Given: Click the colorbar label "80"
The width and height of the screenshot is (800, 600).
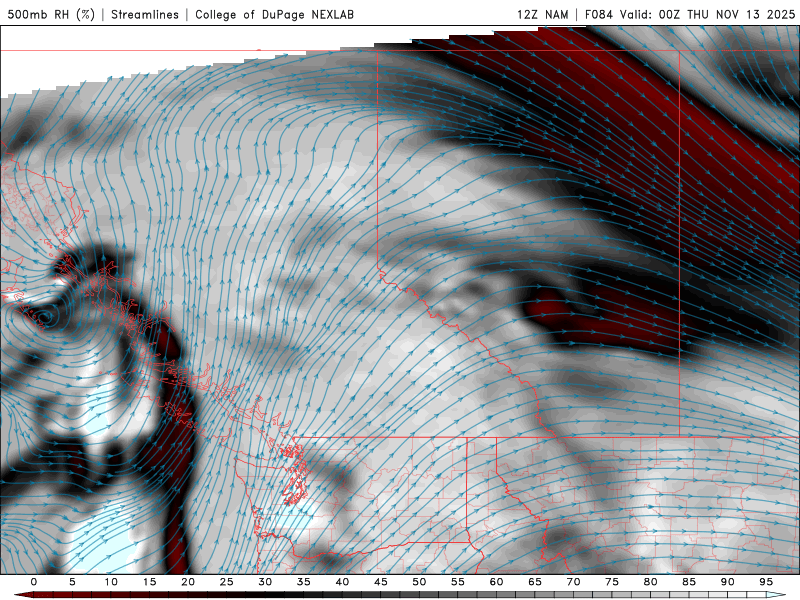Looking at the screenshot, I should [651, 582].
